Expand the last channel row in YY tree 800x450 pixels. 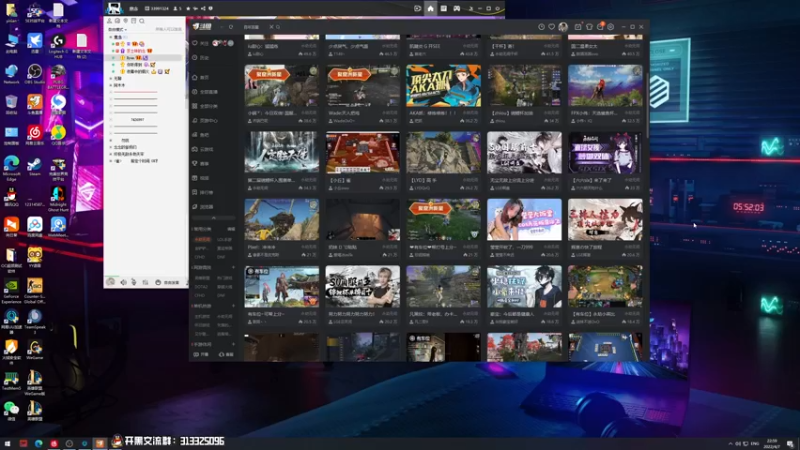click(111, 161)
